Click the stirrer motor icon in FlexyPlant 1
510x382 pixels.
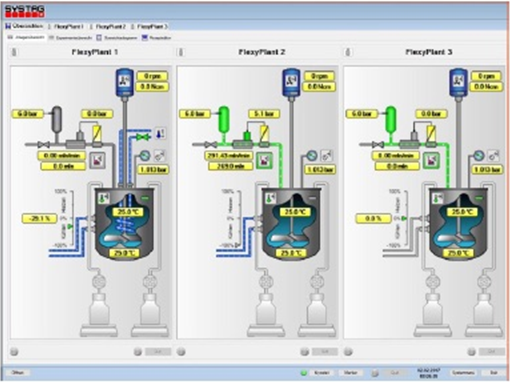(x=124, y=82)
